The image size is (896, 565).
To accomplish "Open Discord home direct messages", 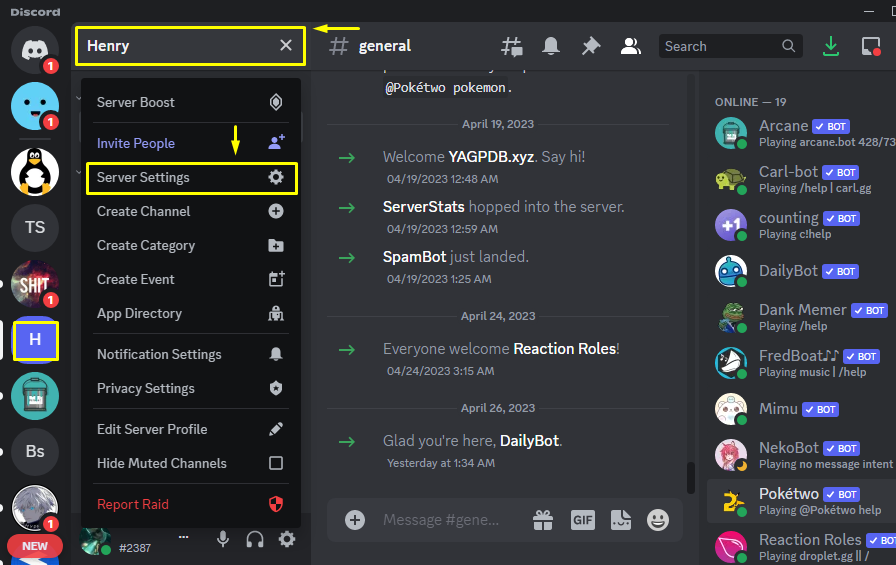I will click(35, 50).
